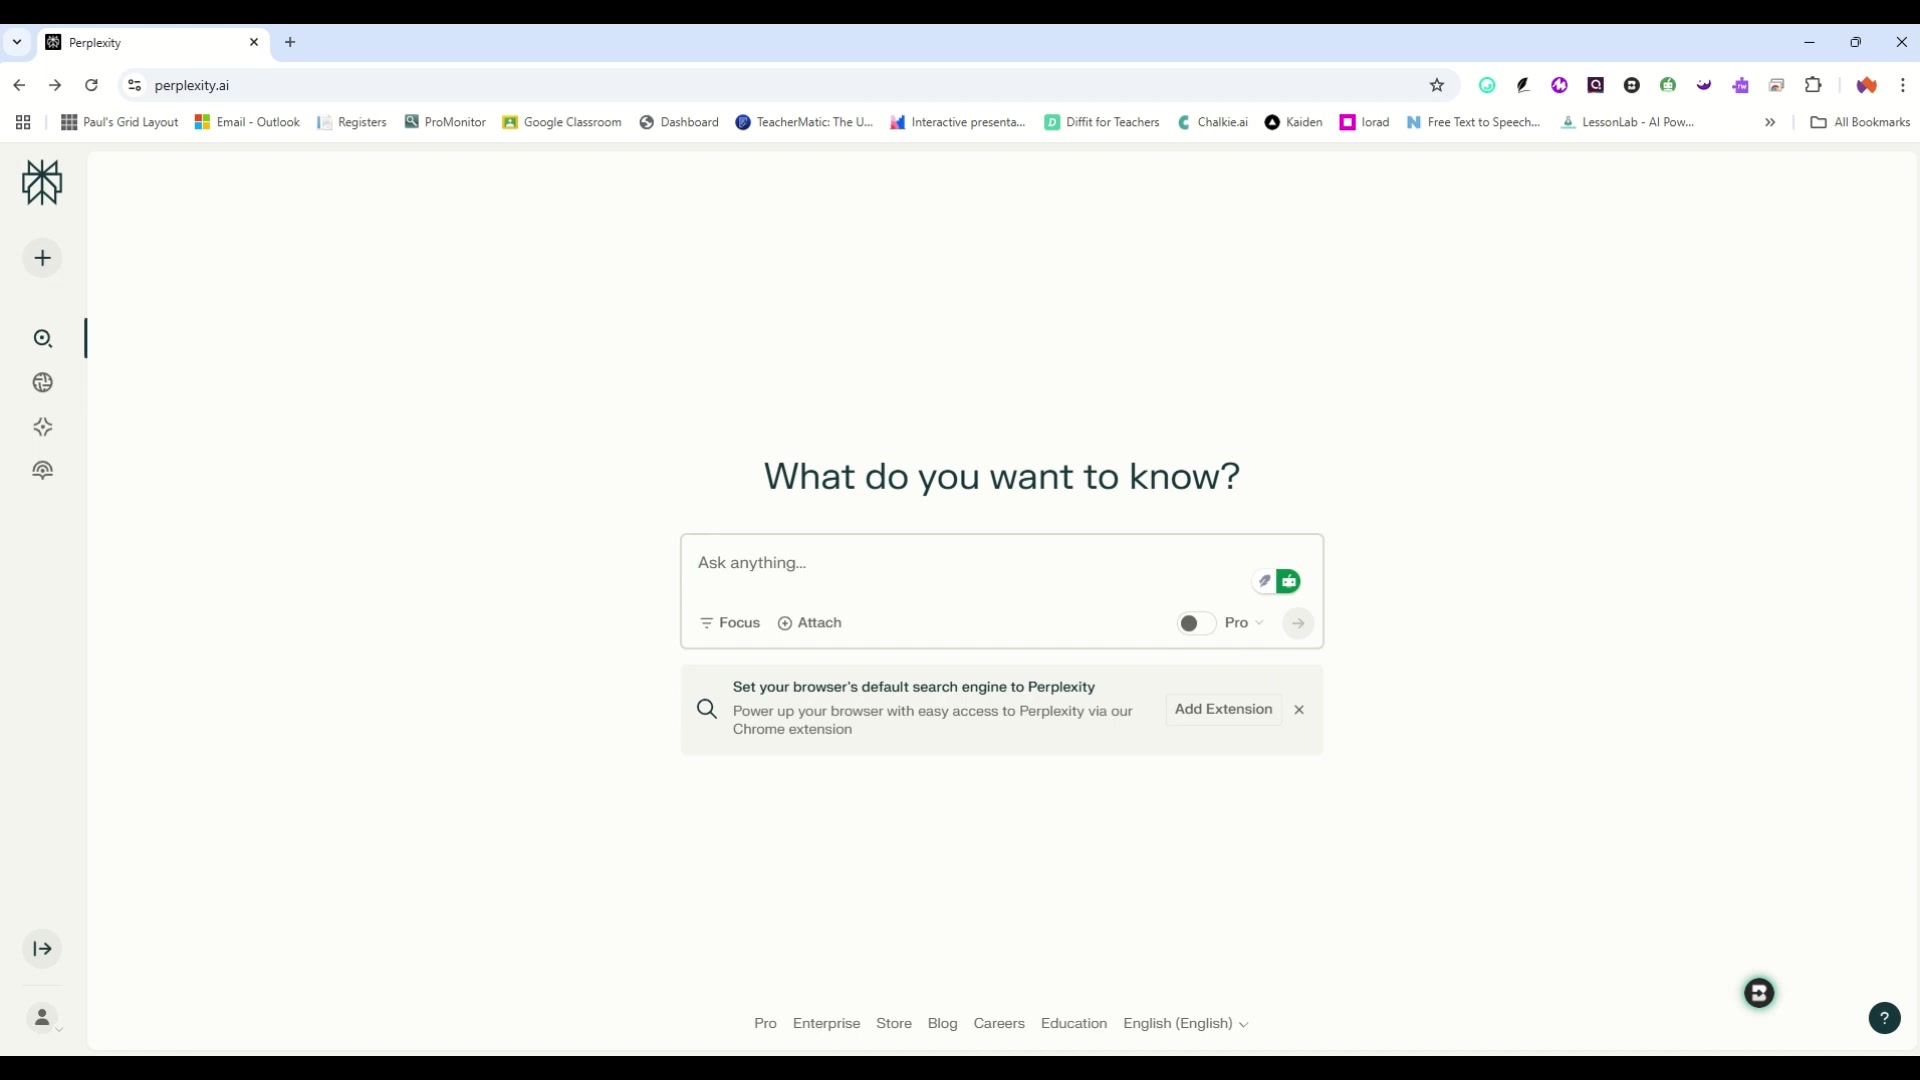Click the teal circle extension icon
The image size is (1920, 1080).
point(1487,85)
